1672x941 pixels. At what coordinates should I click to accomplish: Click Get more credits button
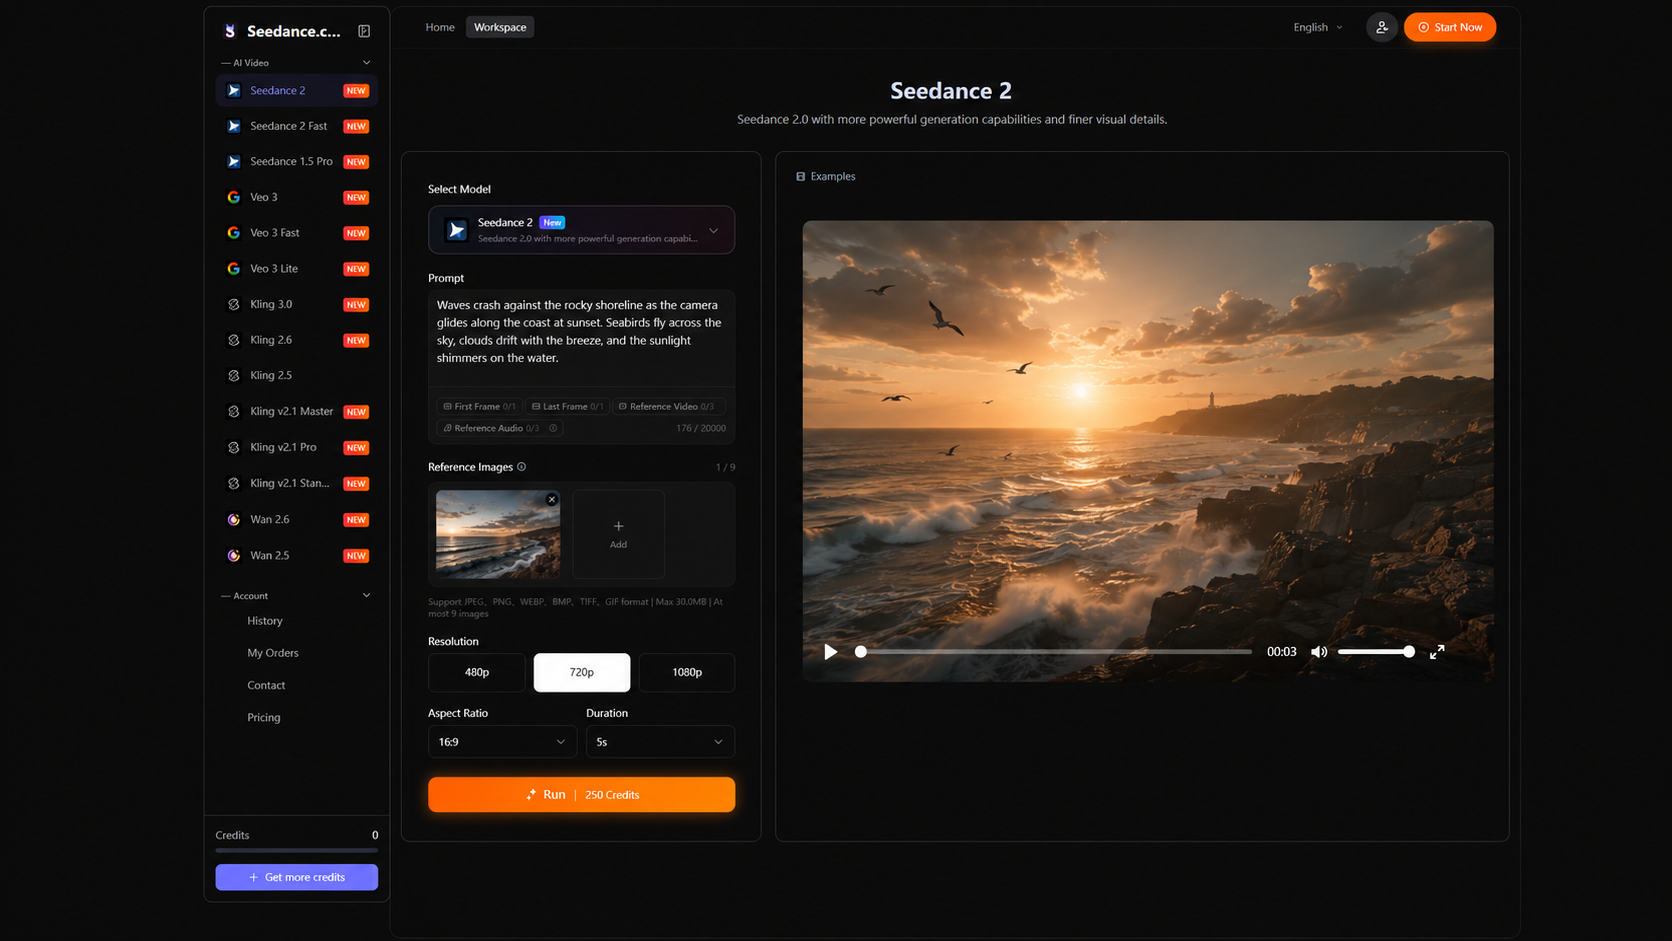(x=296, y=877)
